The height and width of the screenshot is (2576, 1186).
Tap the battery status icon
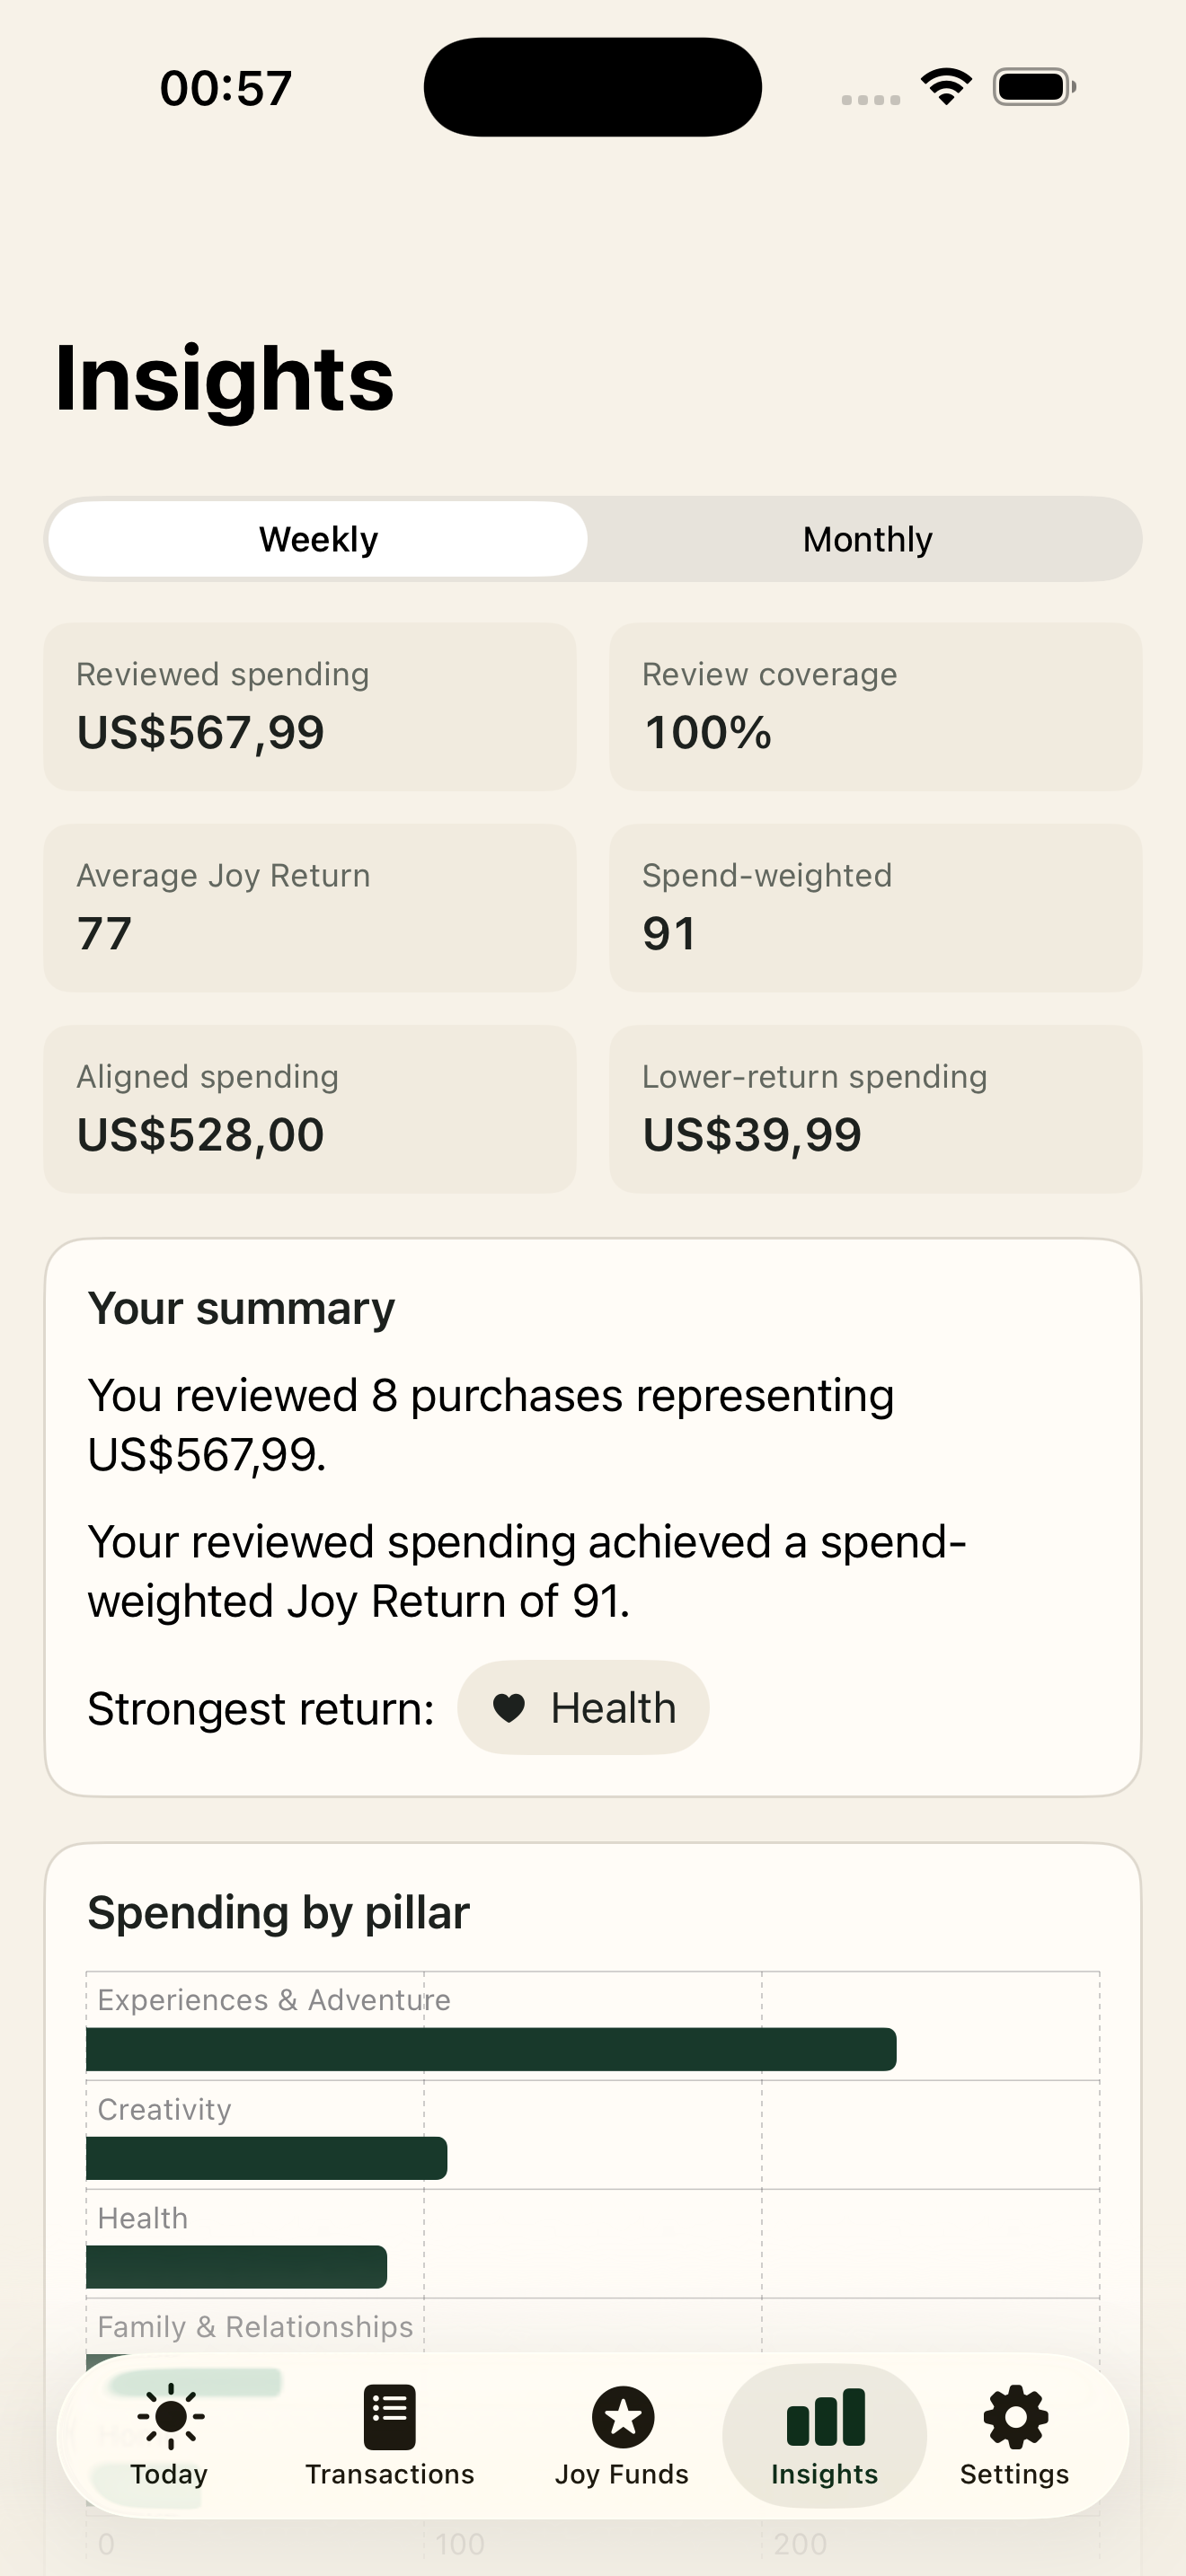[1034, 86]
